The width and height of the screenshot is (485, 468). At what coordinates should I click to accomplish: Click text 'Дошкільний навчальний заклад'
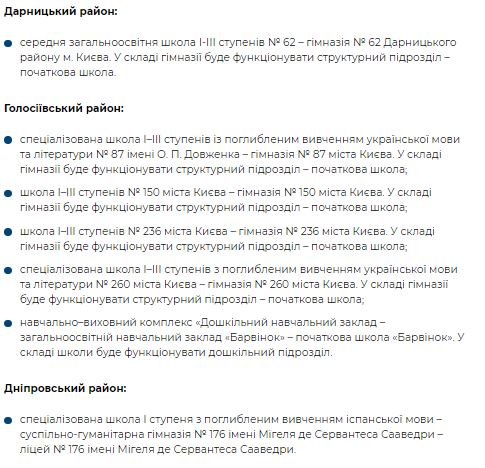[x=289, y=322]
